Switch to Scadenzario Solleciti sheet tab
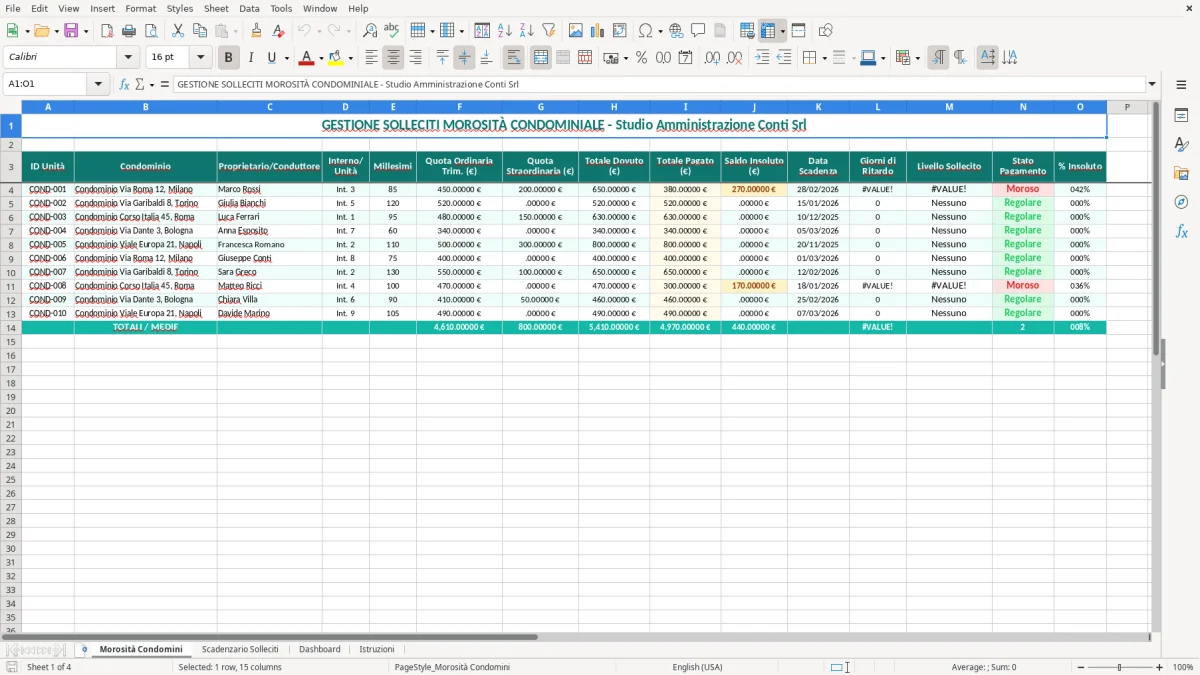Image resolution: width=1200 pixels, height=675 pixels. [x=240, y=649]
